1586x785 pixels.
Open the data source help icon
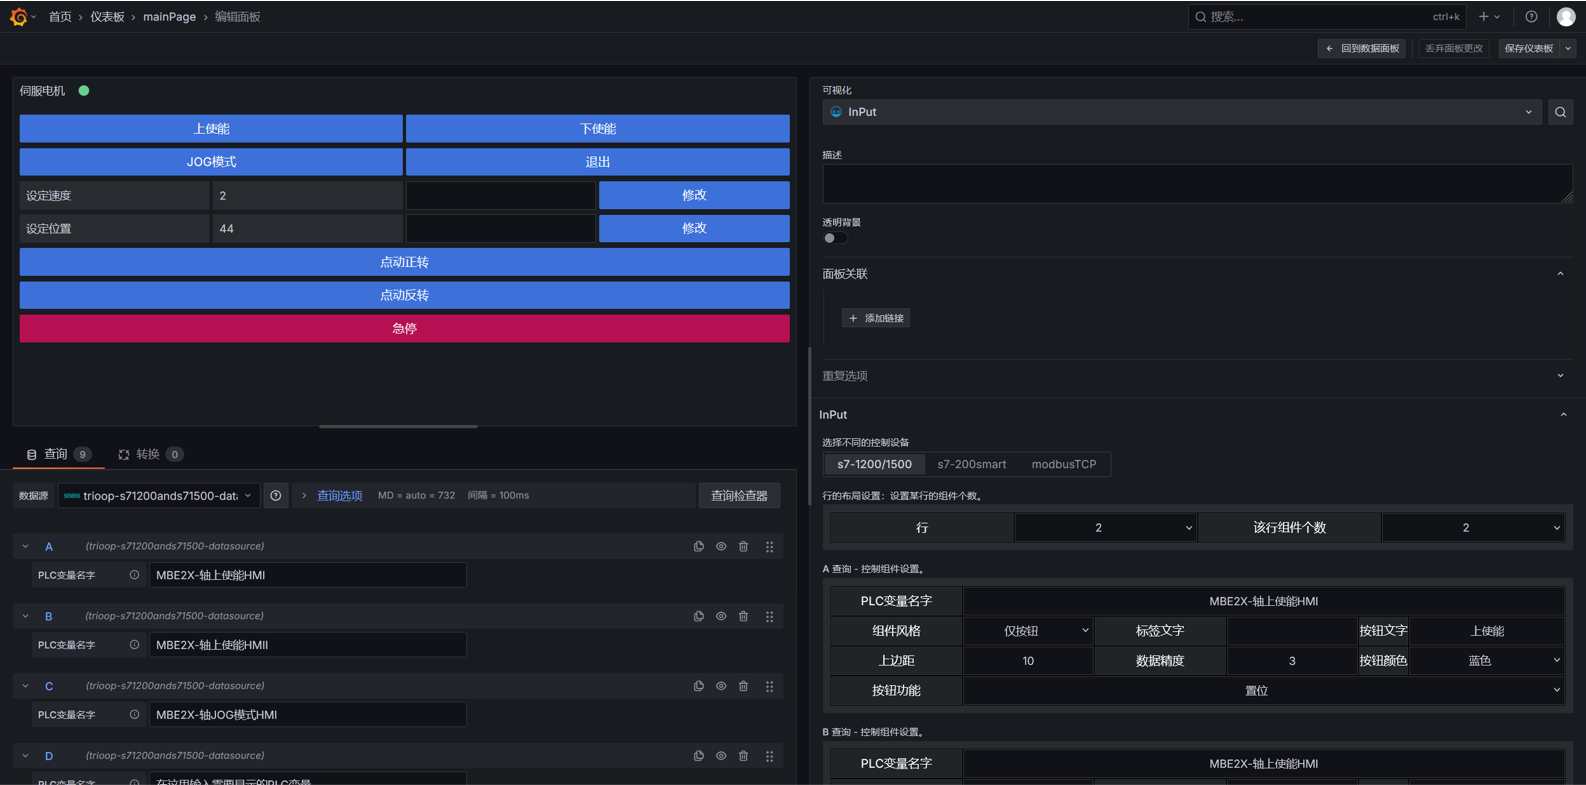(276, 496)
